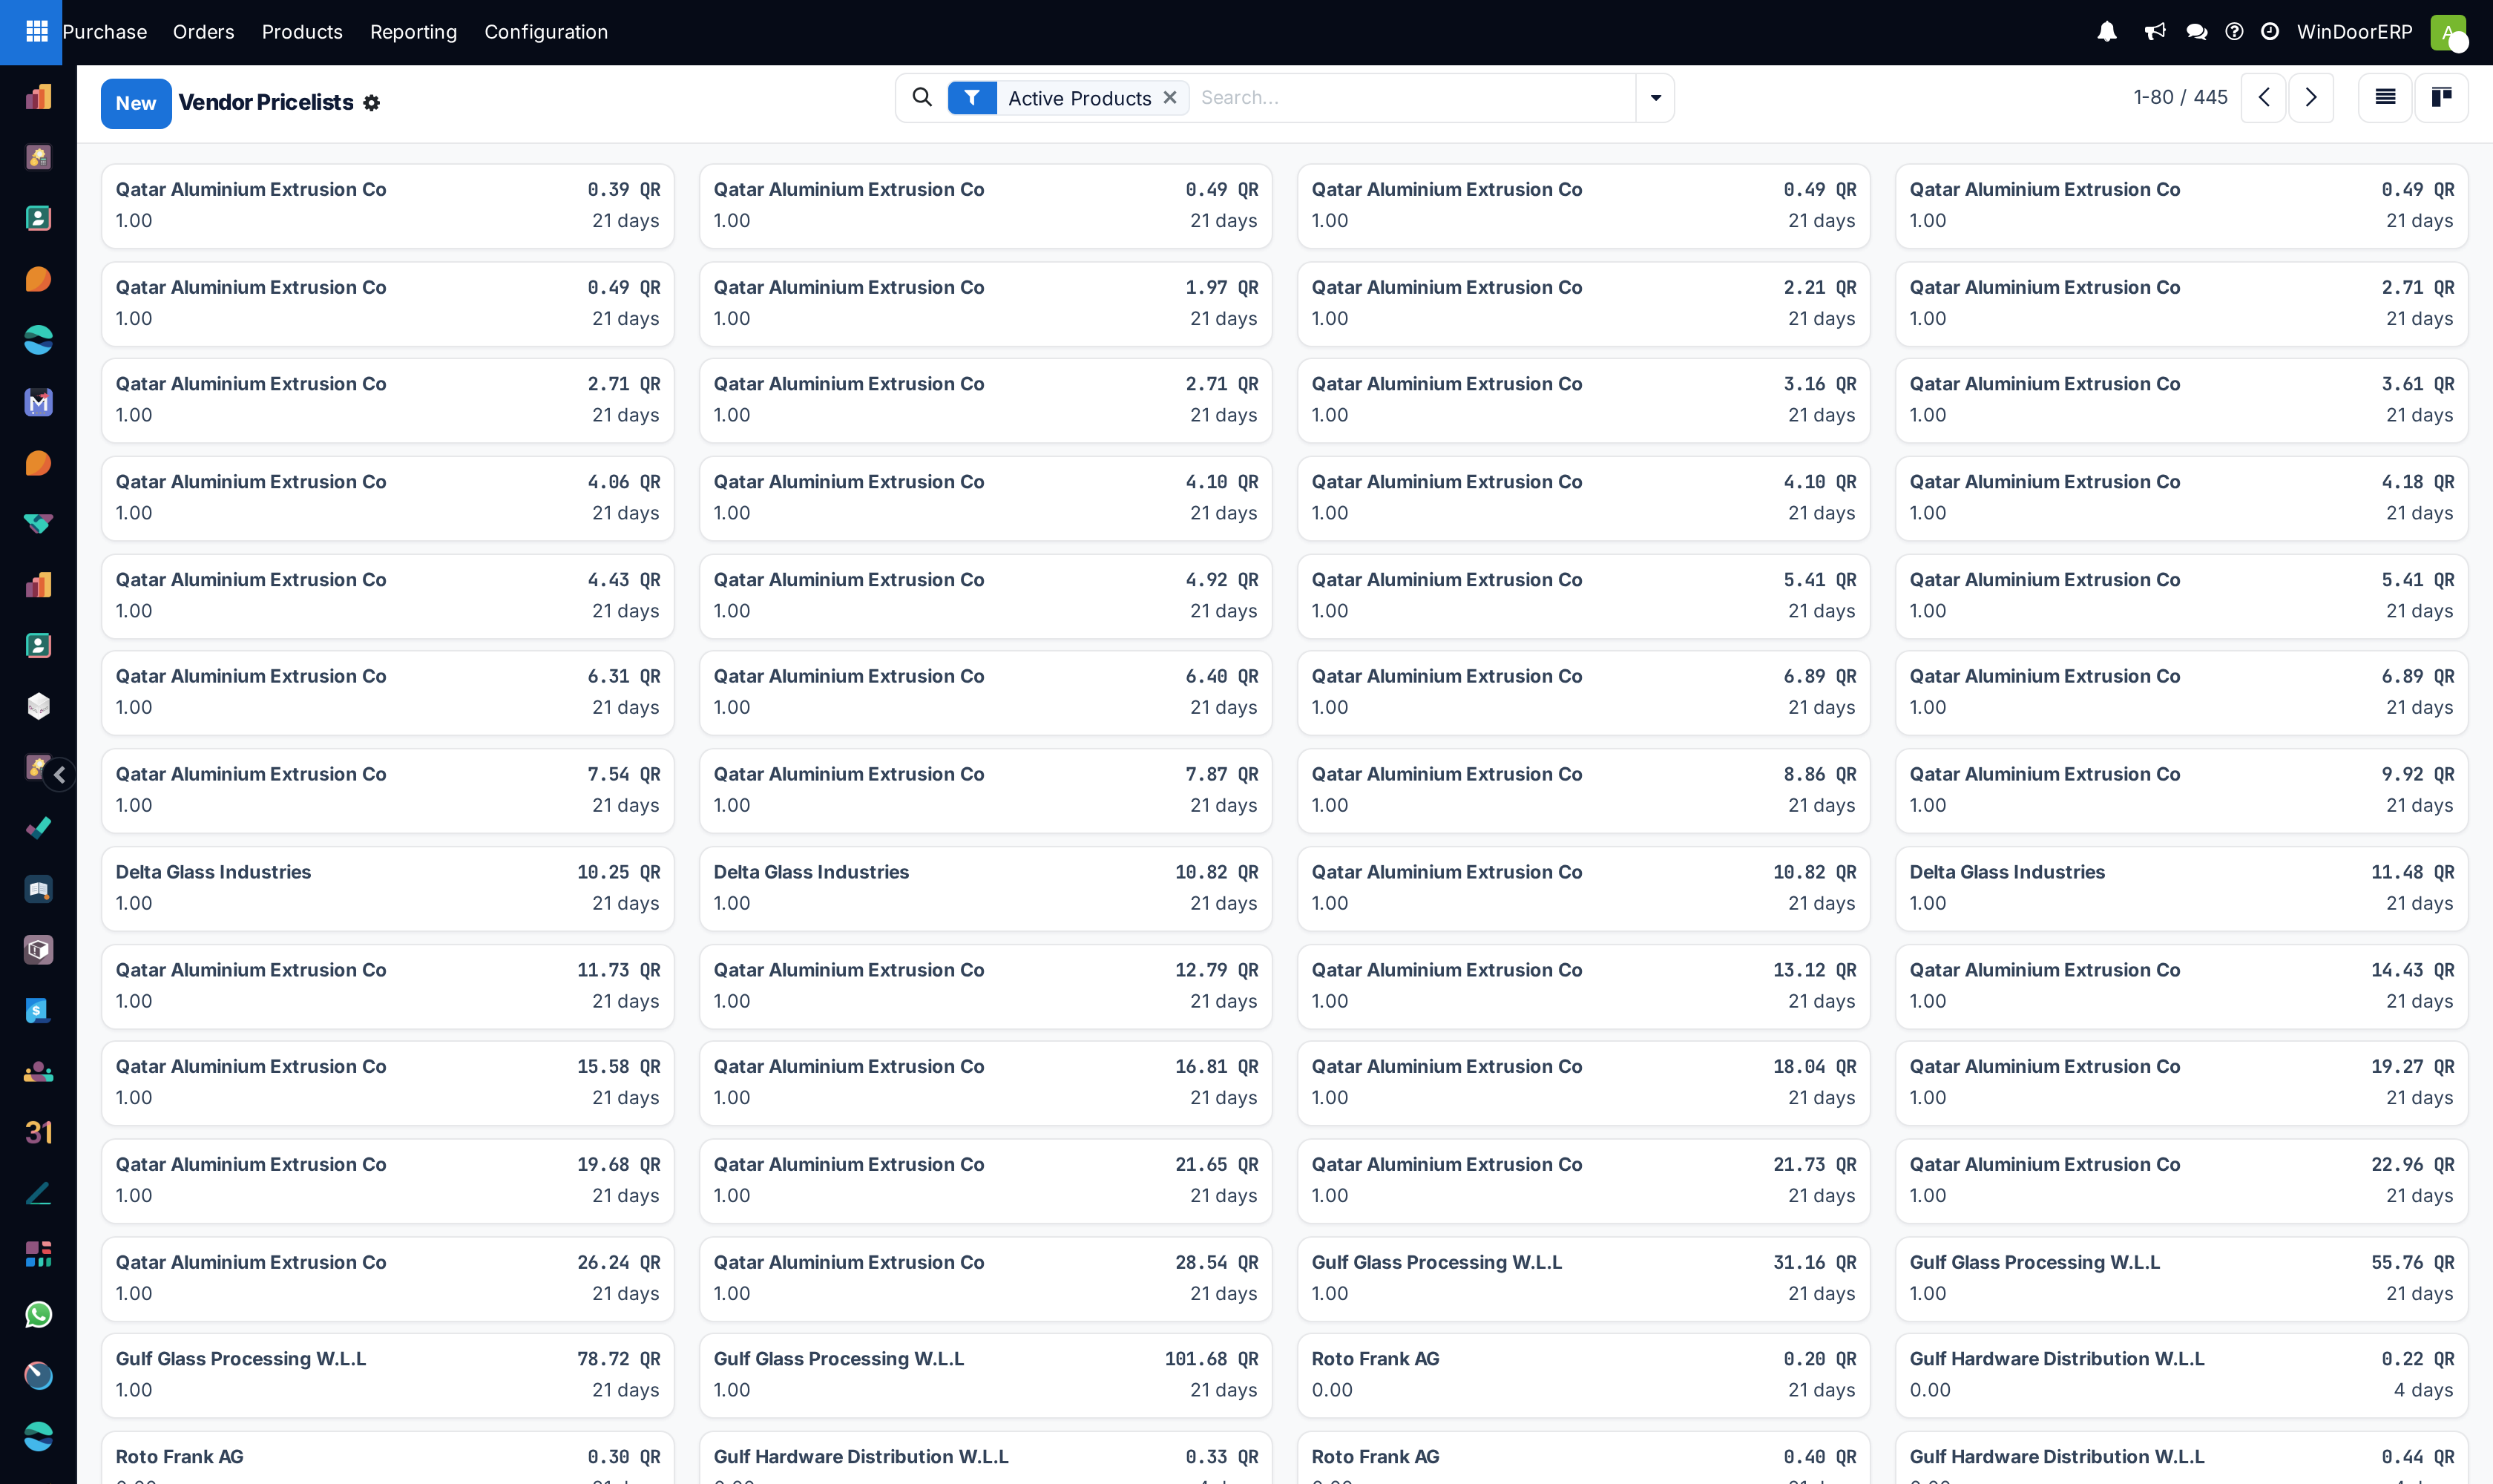
Task: Remove the Active Products filter
Action: pos(1169,97)
